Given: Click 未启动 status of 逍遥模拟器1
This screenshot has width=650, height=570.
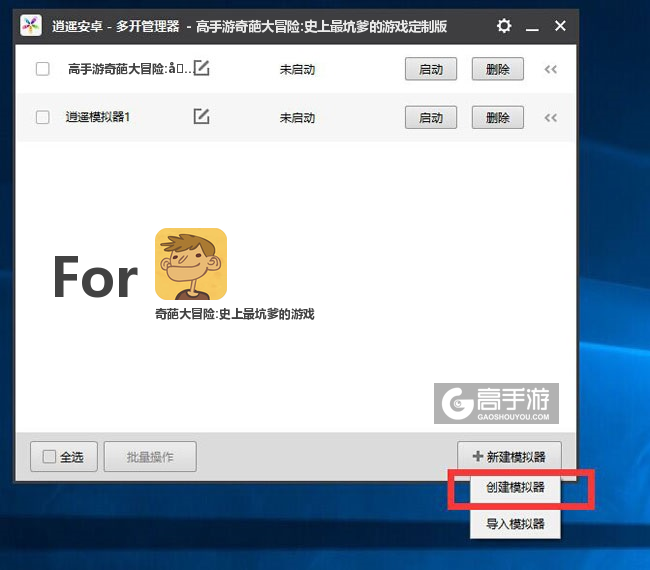Looking at the screenshot, I should coord(297,118).
